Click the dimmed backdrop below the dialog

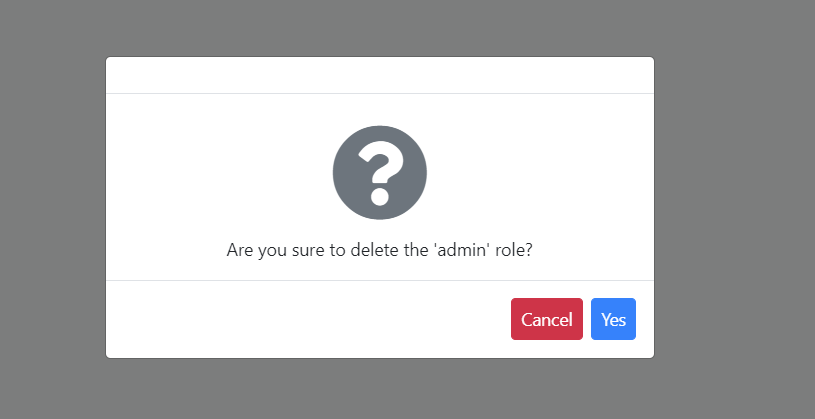tap(380, 389)
